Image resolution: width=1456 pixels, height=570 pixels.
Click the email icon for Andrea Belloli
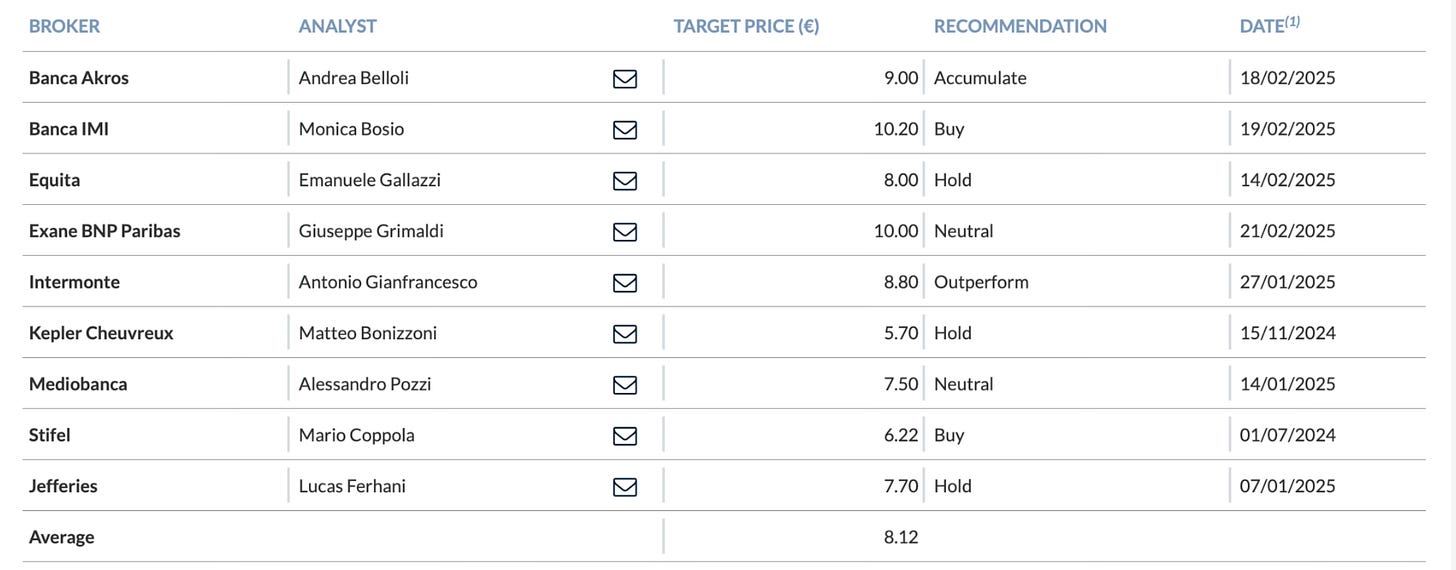[625, 78]
